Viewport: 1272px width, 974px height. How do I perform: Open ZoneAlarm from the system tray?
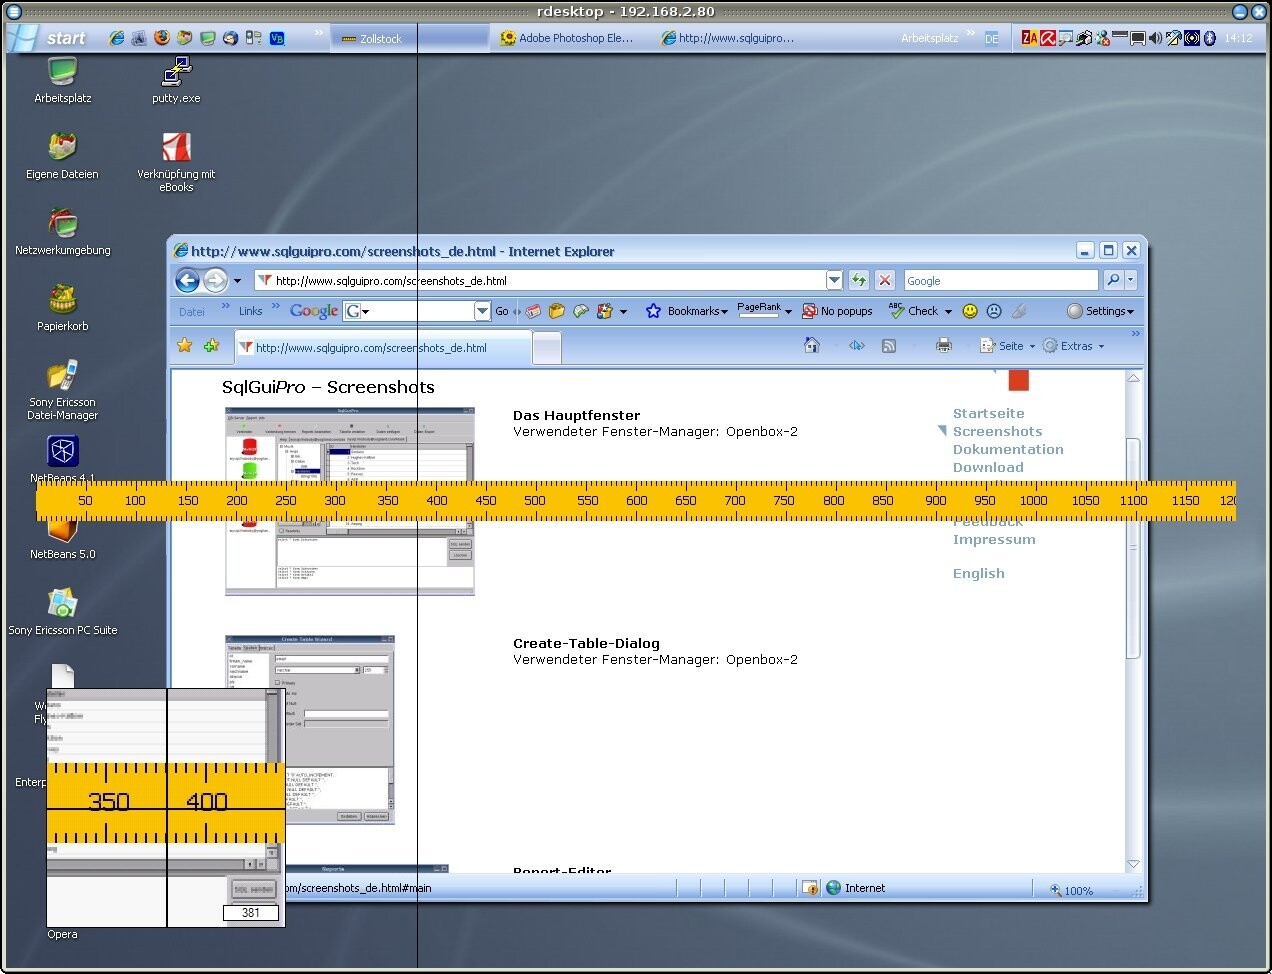[1028, 39]
